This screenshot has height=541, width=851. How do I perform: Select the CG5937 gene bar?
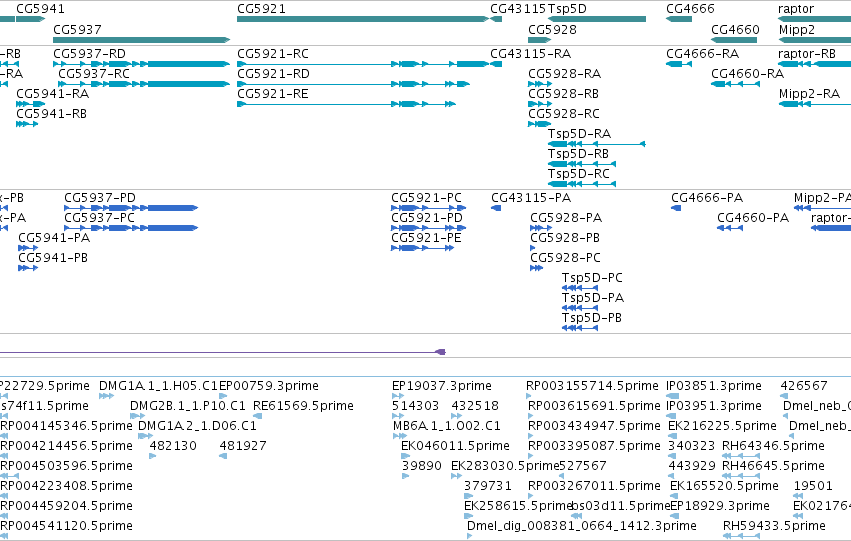click(142, 40)
